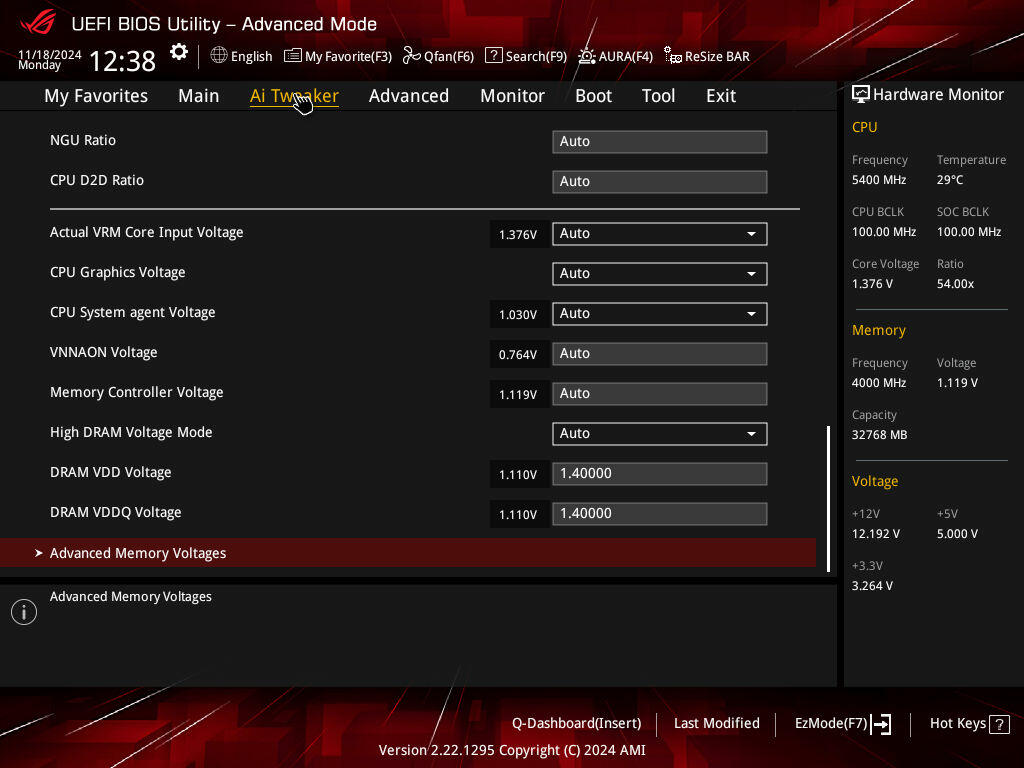
Task: Click the Search question mark icon
Action: click(x=494, y=56)
